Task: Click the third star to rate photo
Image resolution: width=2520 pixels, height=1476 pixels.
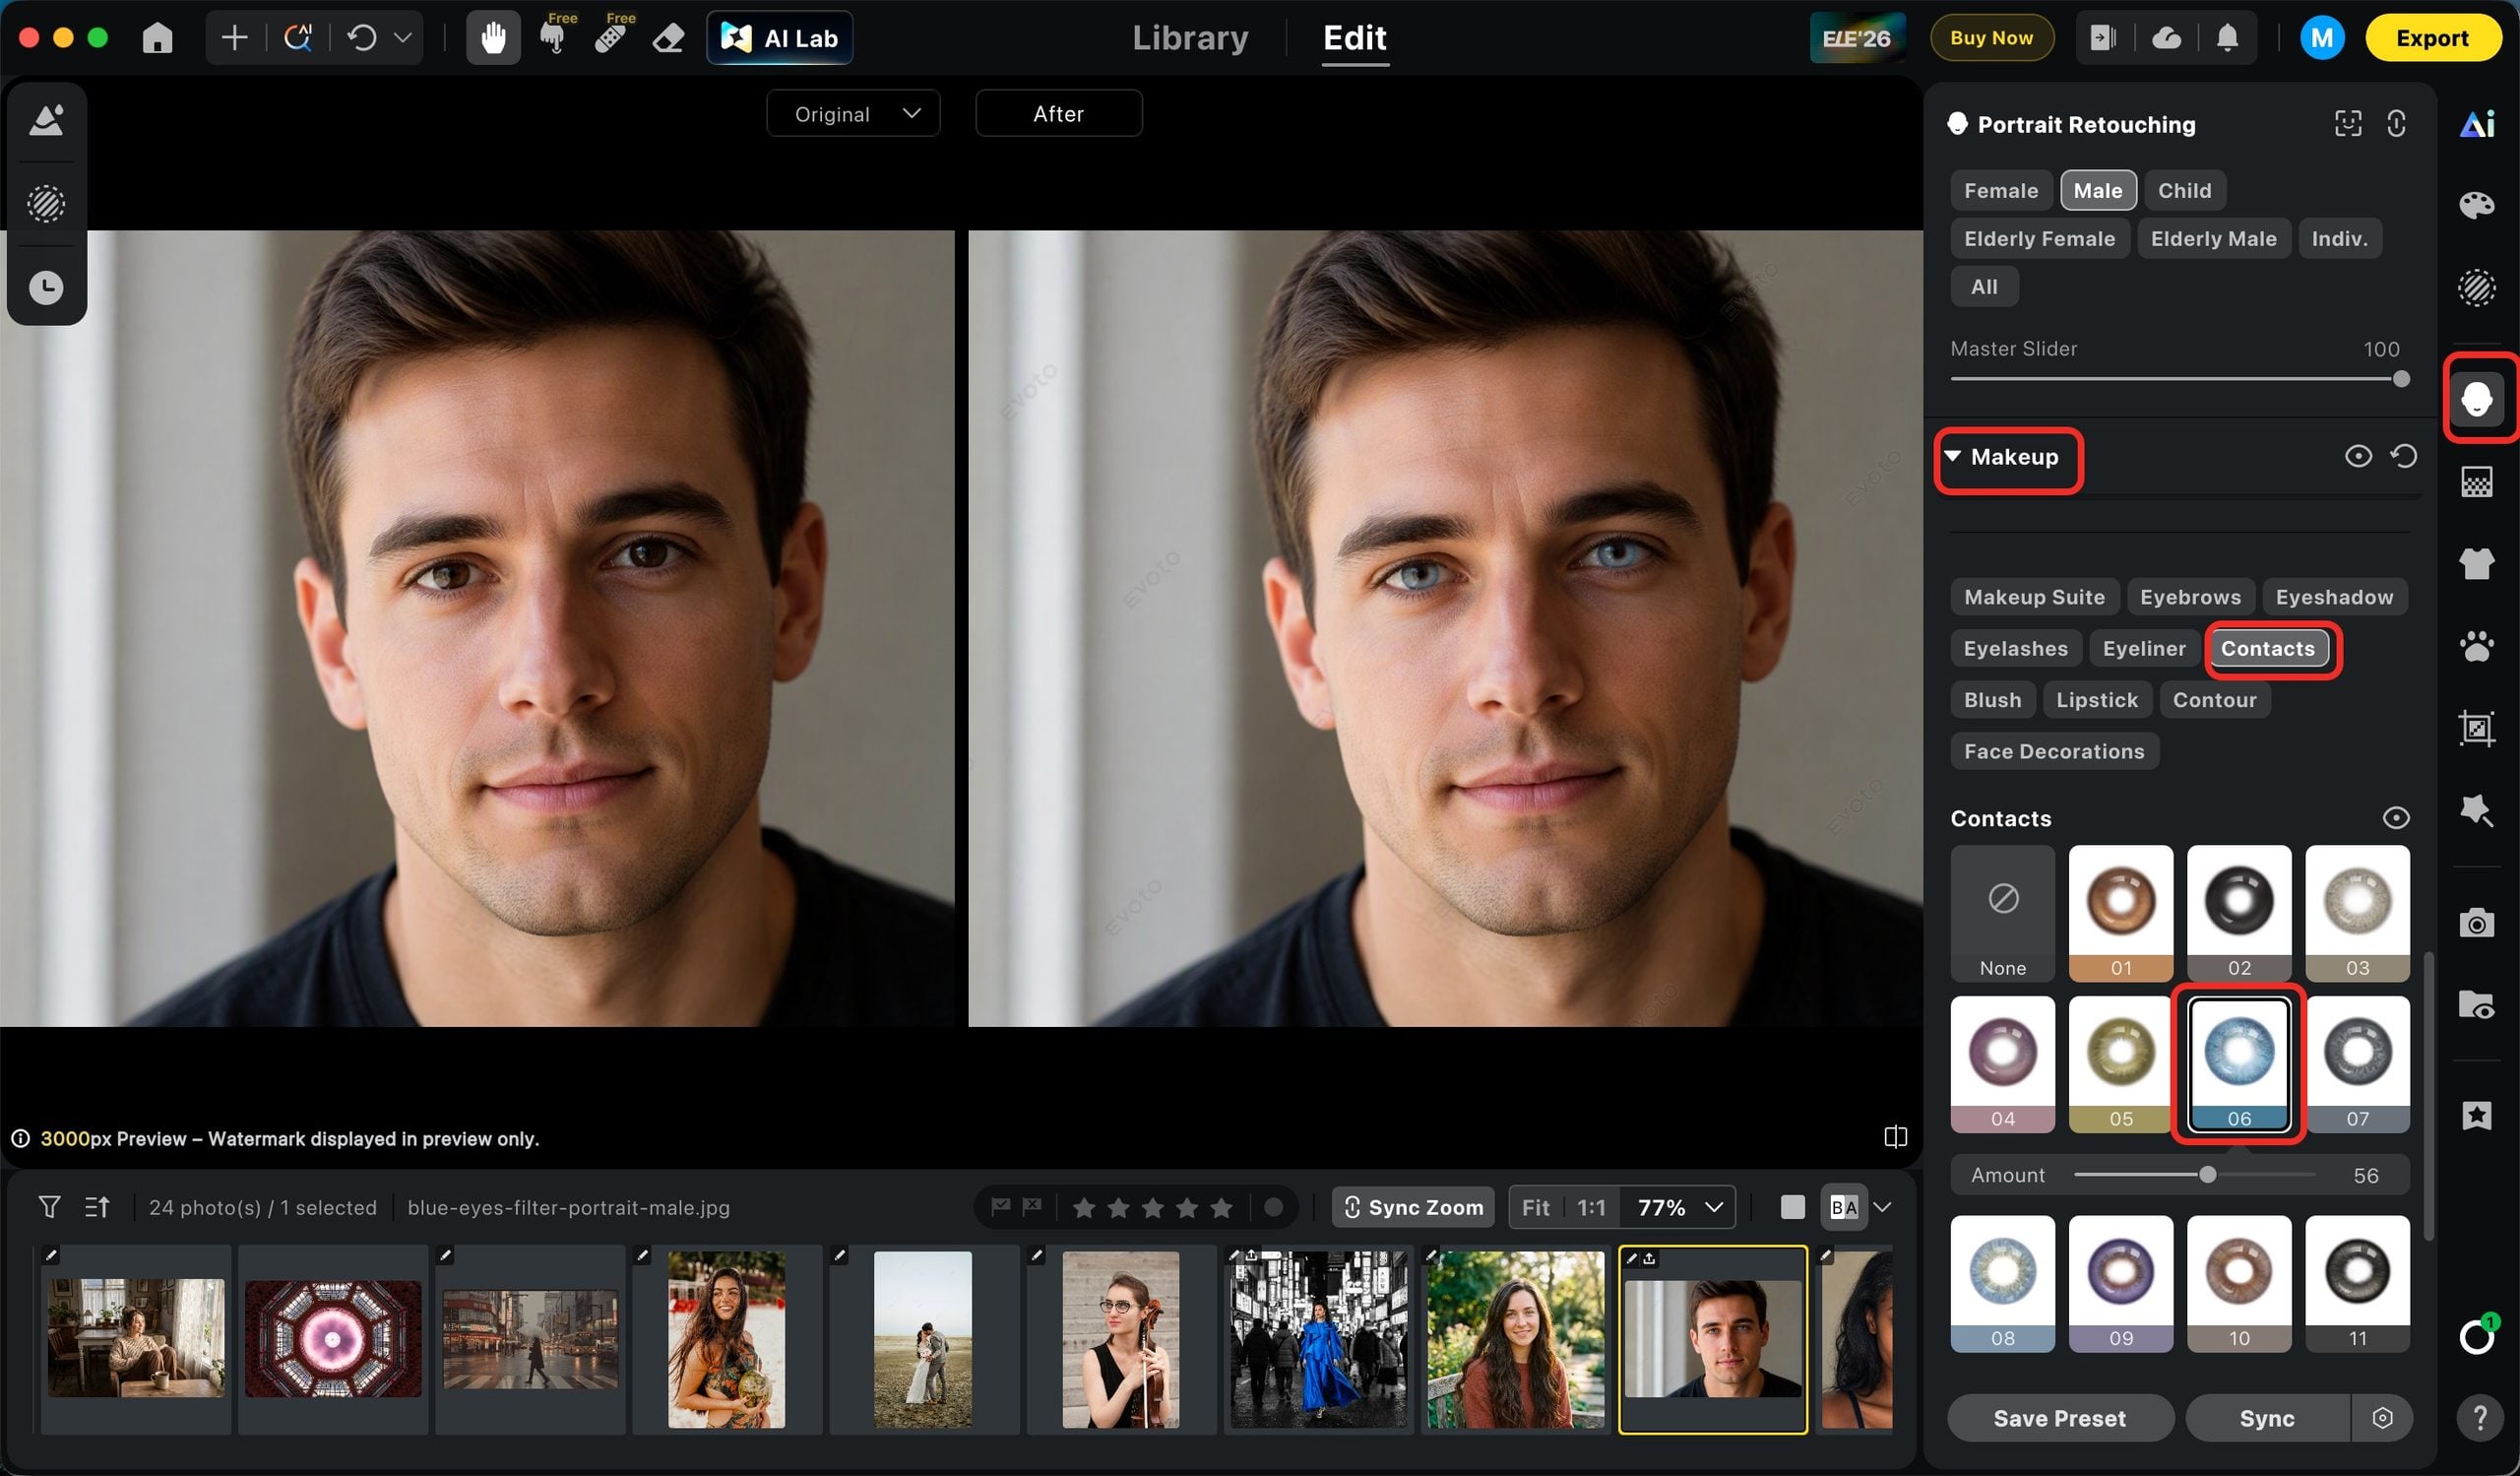Action: click(1153, 1207)
